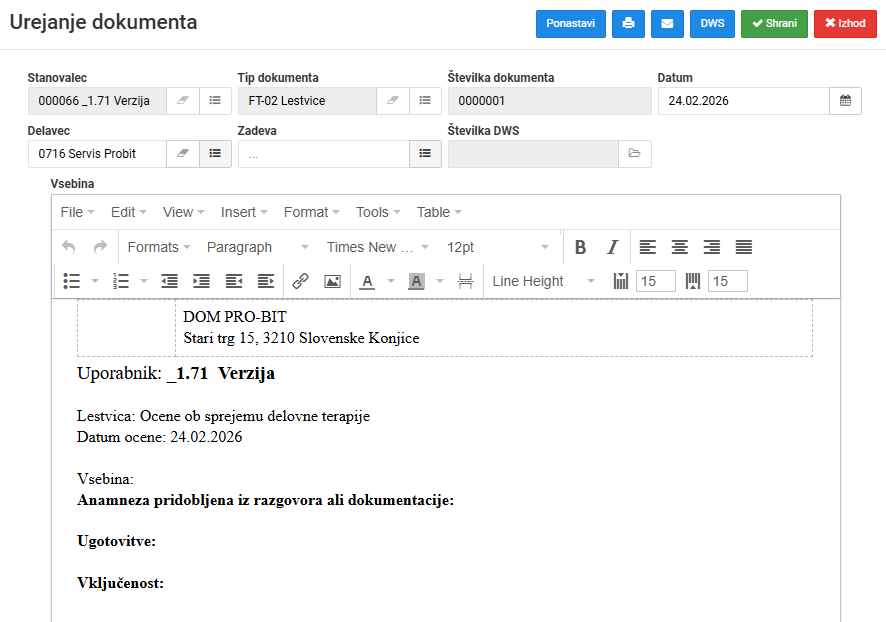Click the print icon button
Viewport: 886px width, 622px height.
(628, 24)
